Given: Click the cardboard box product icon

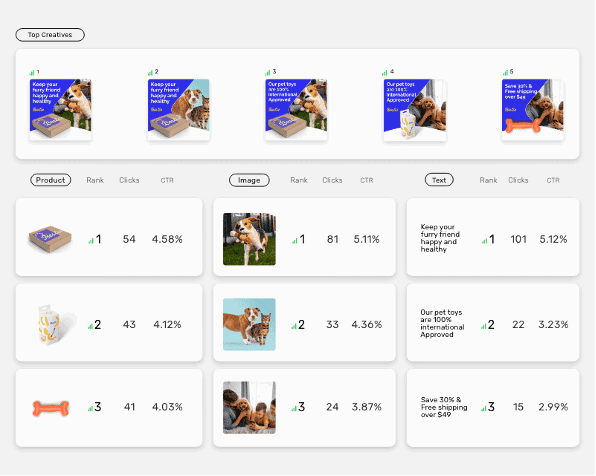Looking at the screenshot, I should click(x=50, y=240).
